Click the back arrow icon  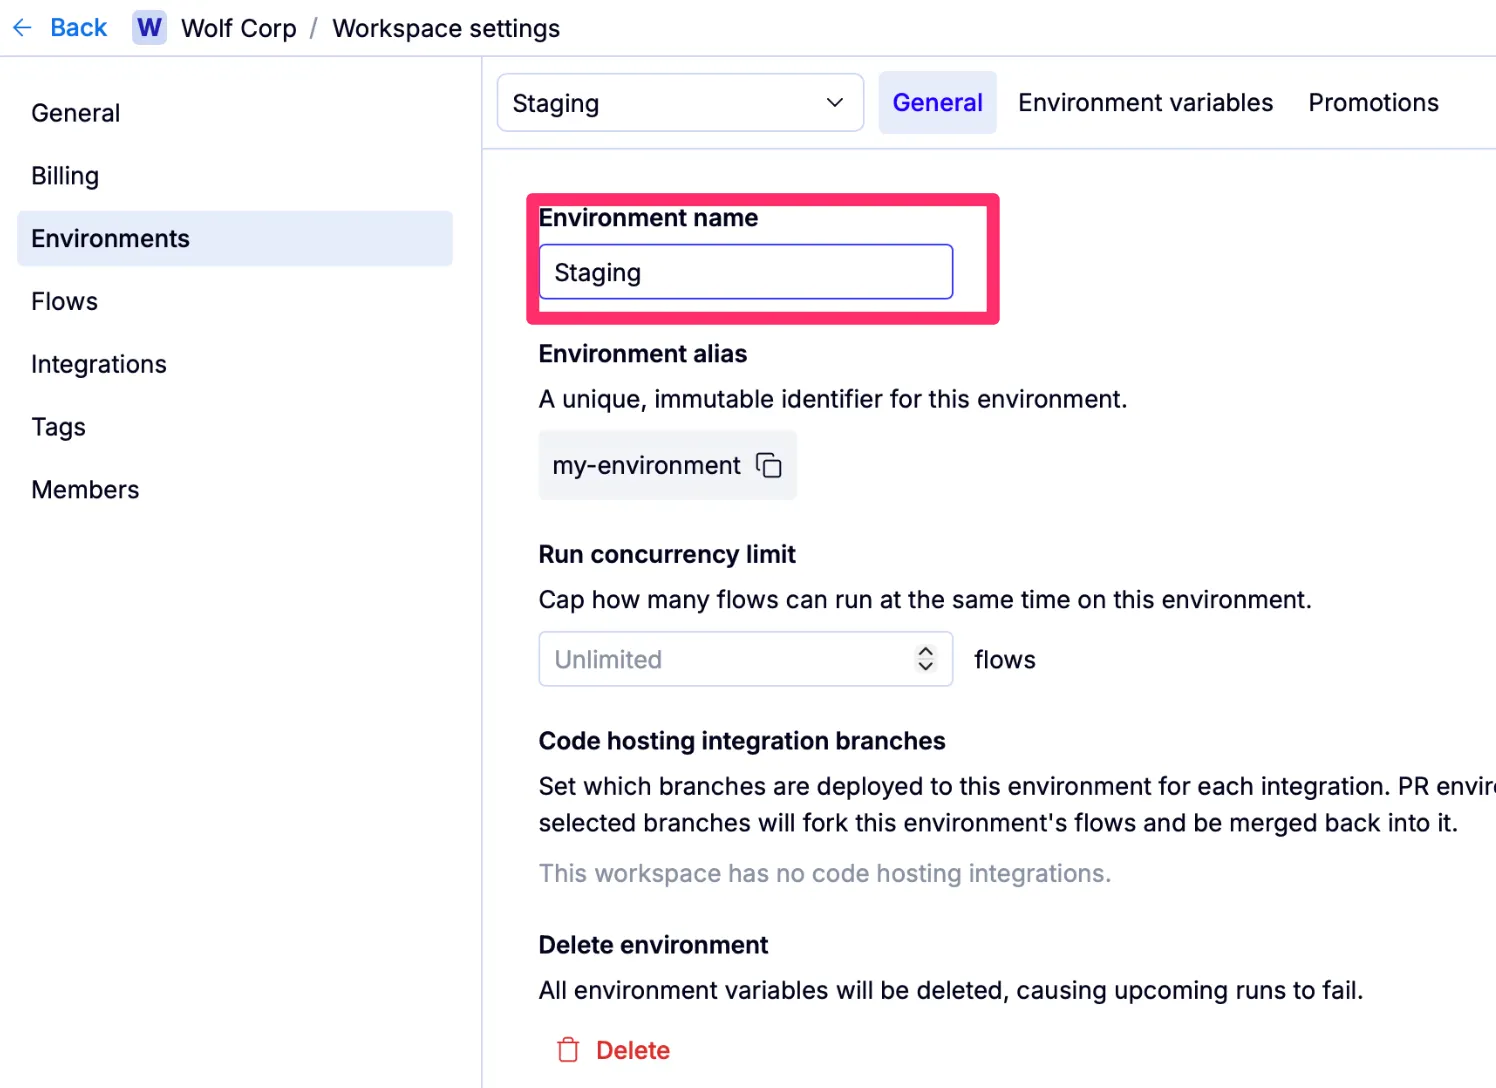point(22,28)
